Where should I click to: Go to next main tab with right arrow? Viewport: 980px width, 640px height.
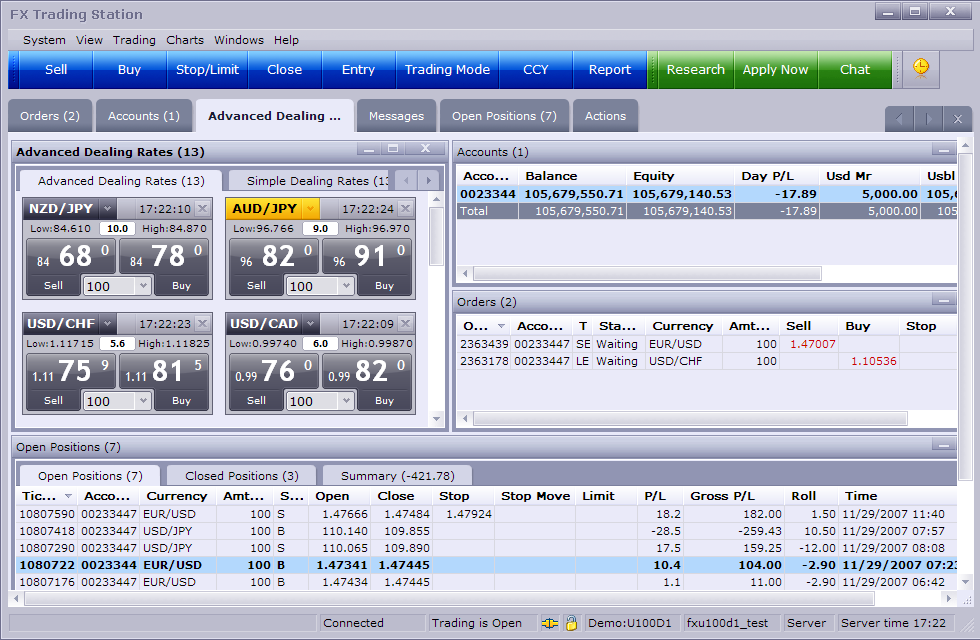pyautogui.click(x=929, y=119)
